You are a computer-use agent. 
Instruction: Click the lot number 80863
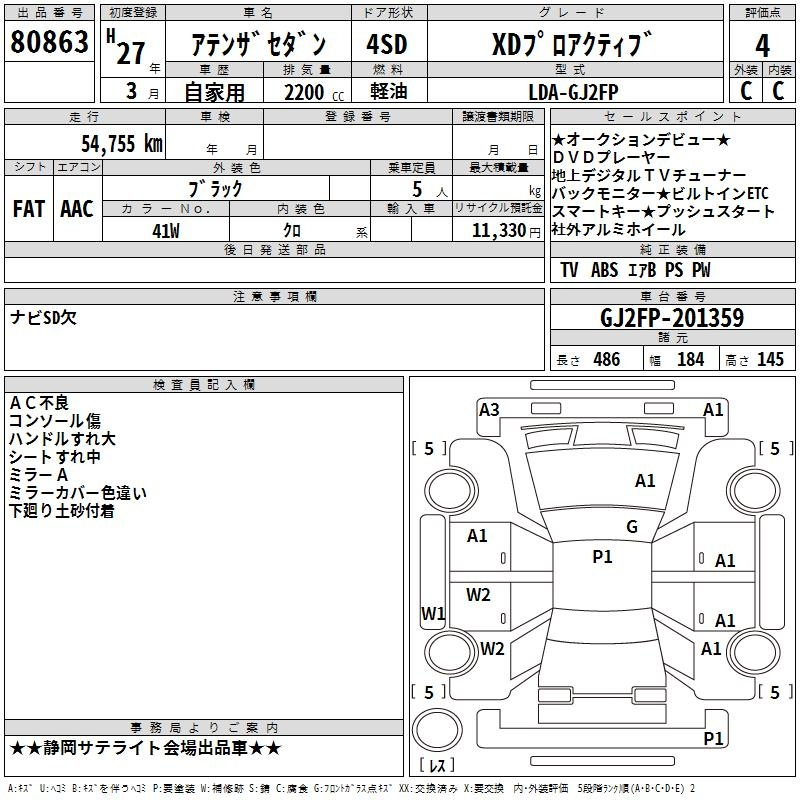click(48, 43)
